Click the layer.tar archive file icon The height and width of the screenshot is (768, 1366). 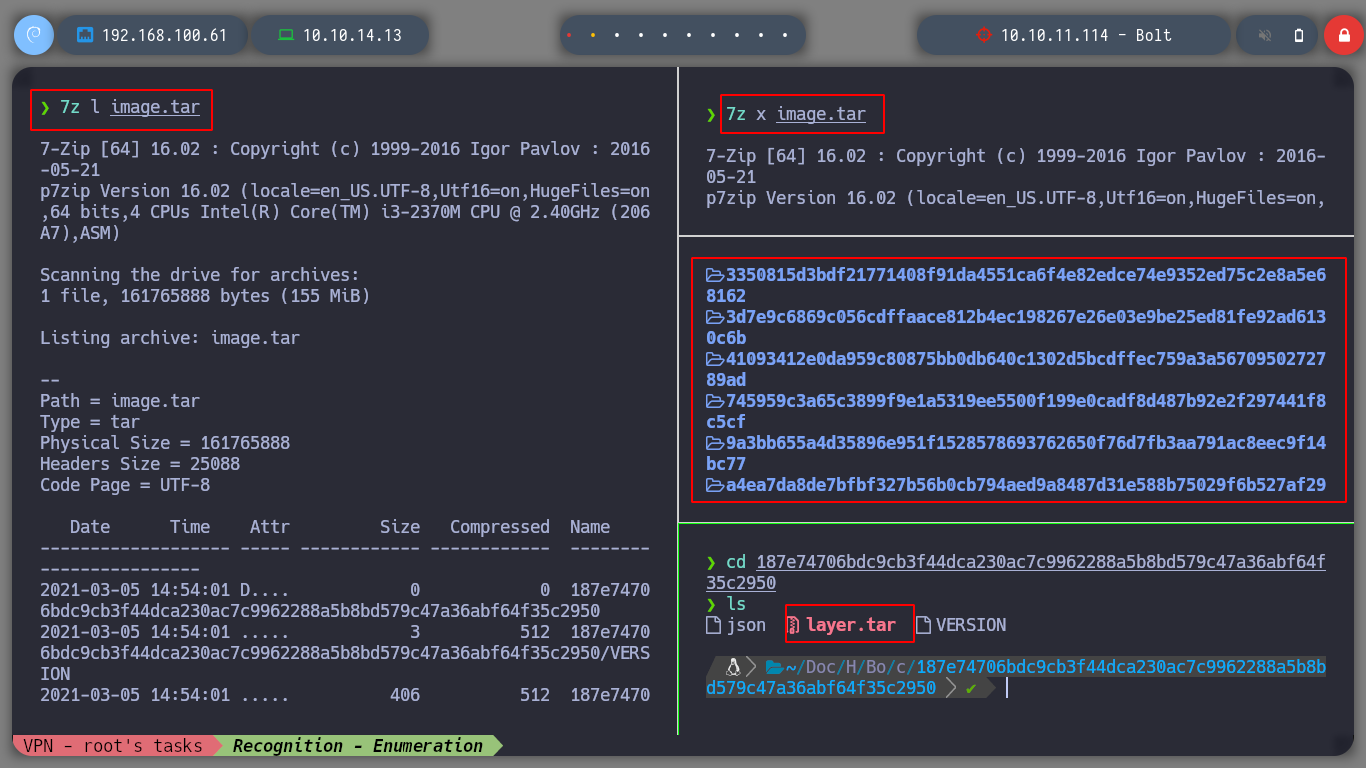coord(794,625)
